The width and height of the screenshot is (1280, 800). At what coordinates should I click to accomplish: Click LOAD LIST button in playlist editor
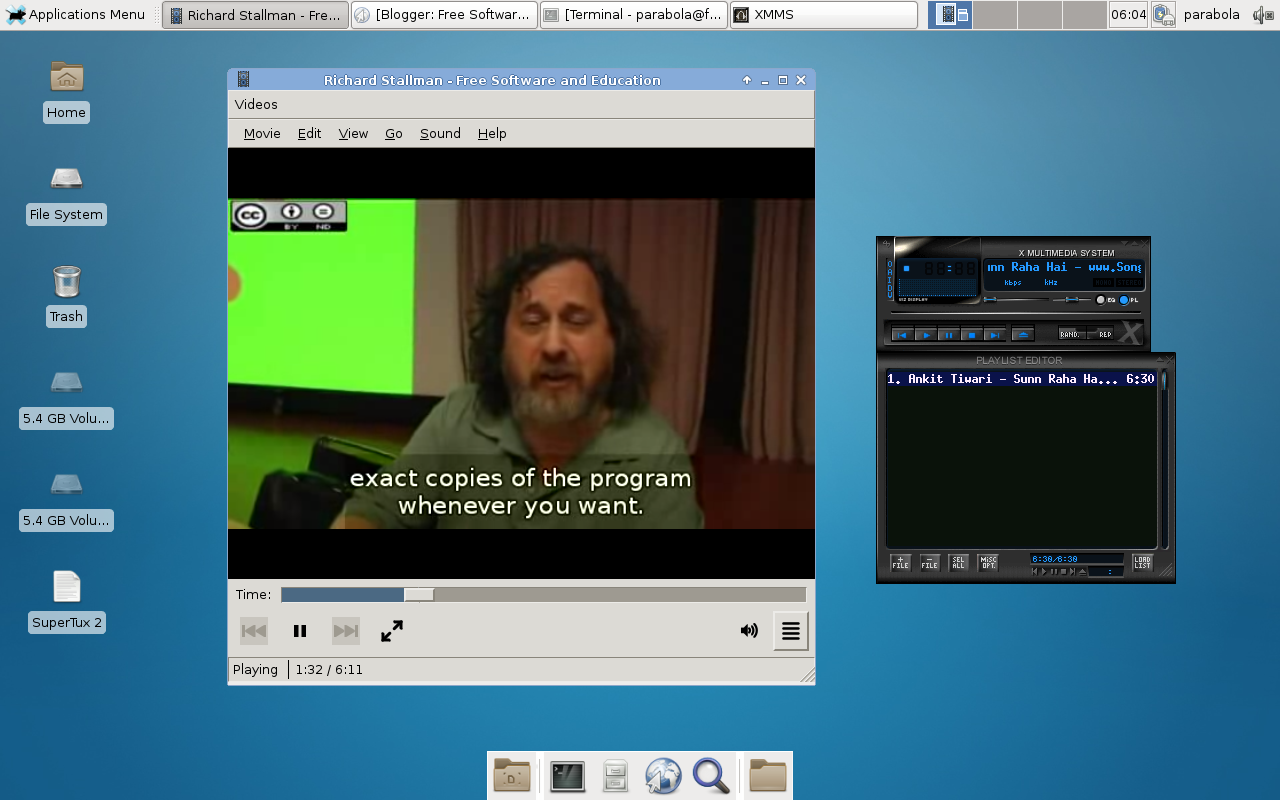point(1142,563)
